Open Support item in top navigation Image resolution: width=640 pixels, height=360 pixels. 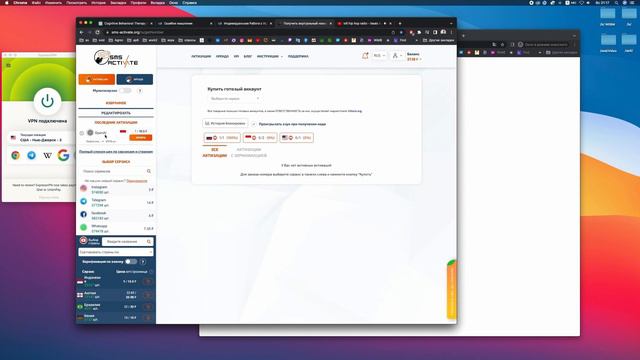click(298, 56)
